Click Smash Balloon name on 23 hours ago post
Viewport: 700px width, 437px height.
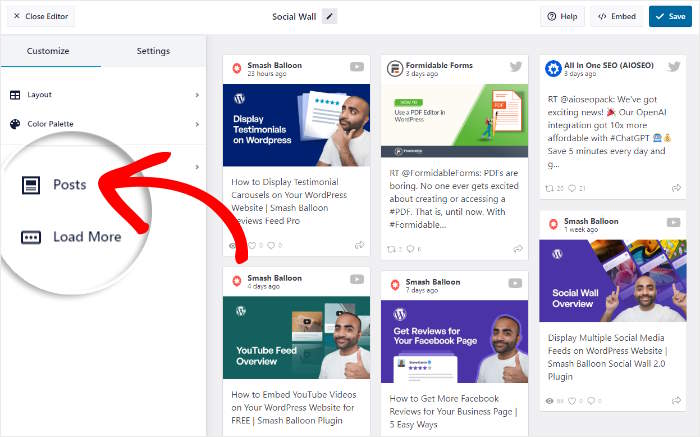(275, 65)
